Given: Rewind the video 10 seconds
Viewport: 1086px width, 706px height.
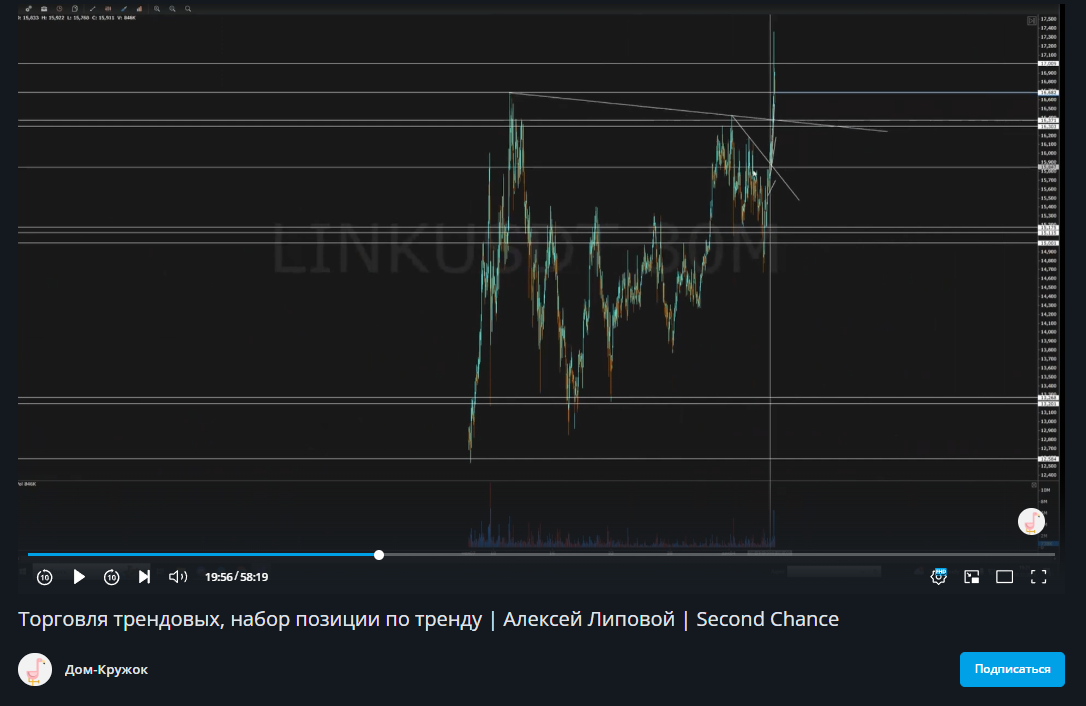Looking at the screenshot, I should [x=45, y=577].
